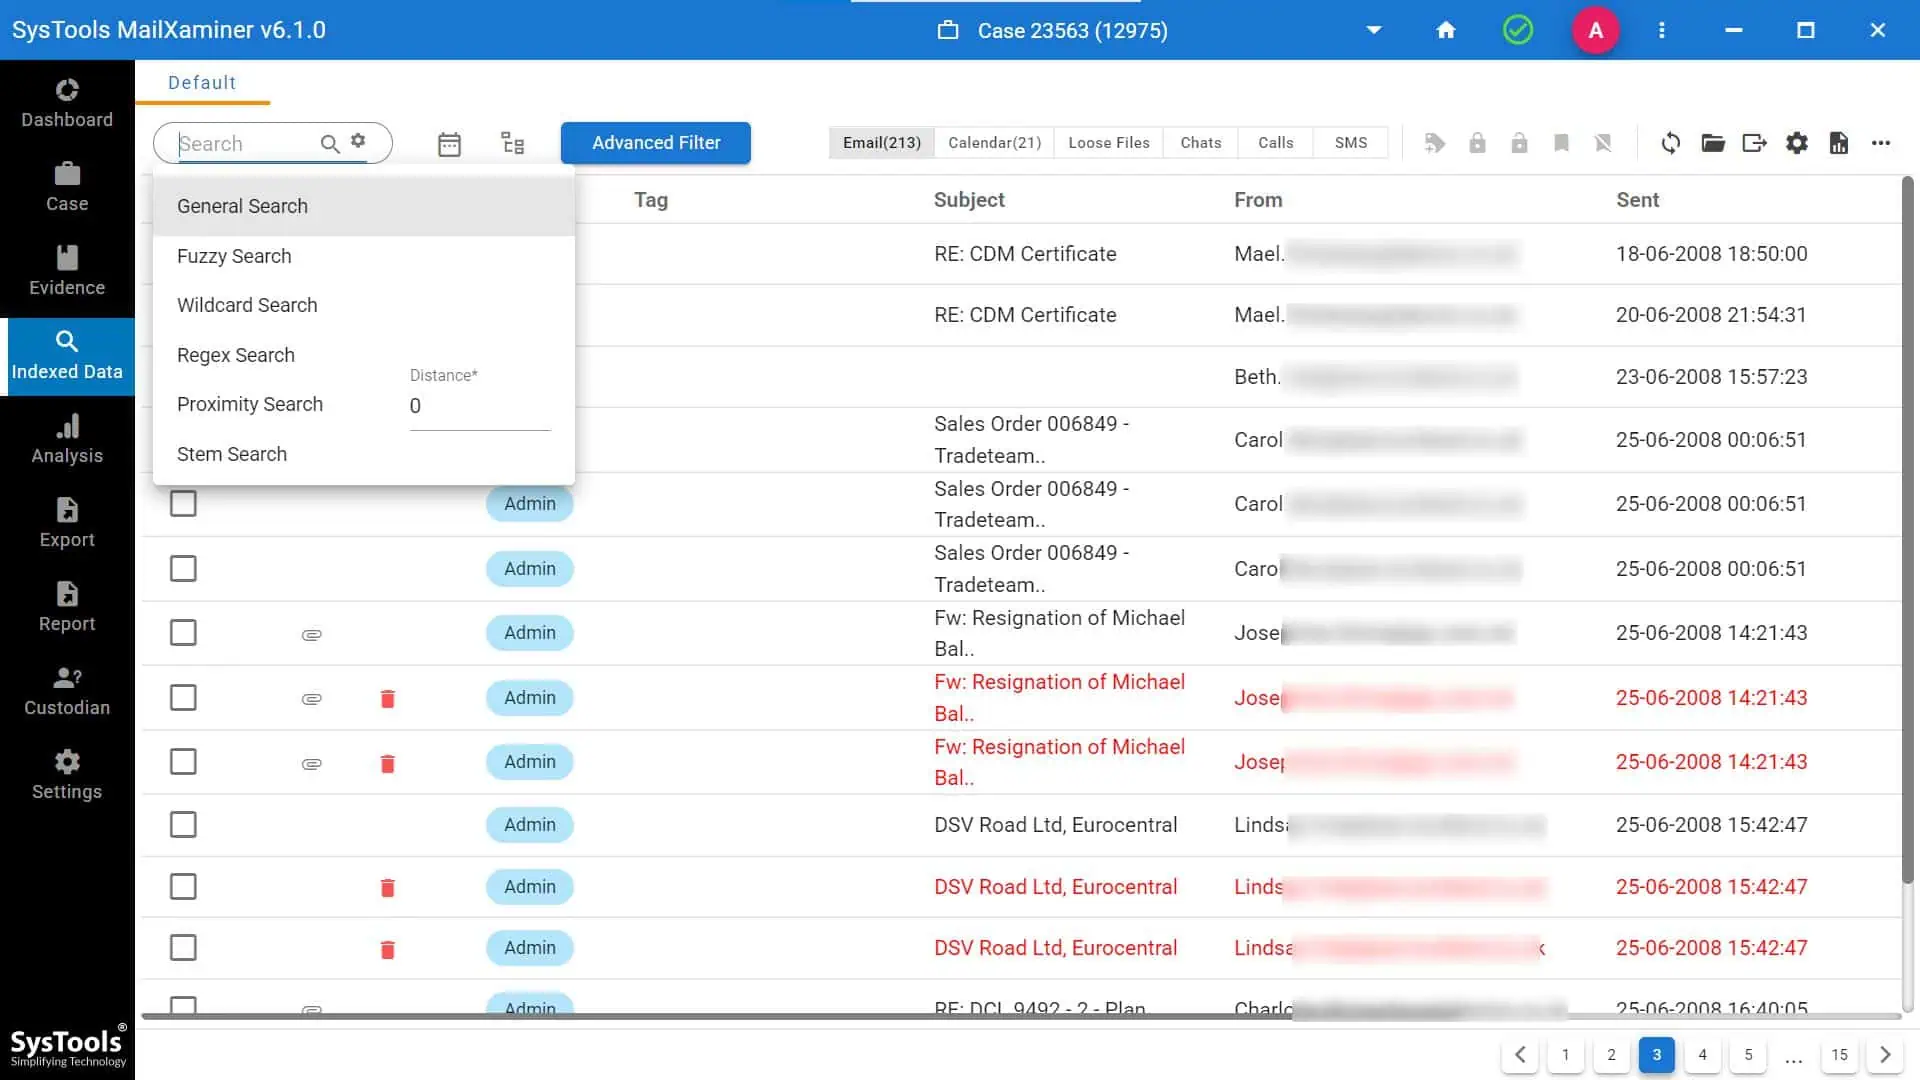Viewport: 1920px width, 1080px height.
Task: Choose Proximity Search option
Action: pos(250,404)
